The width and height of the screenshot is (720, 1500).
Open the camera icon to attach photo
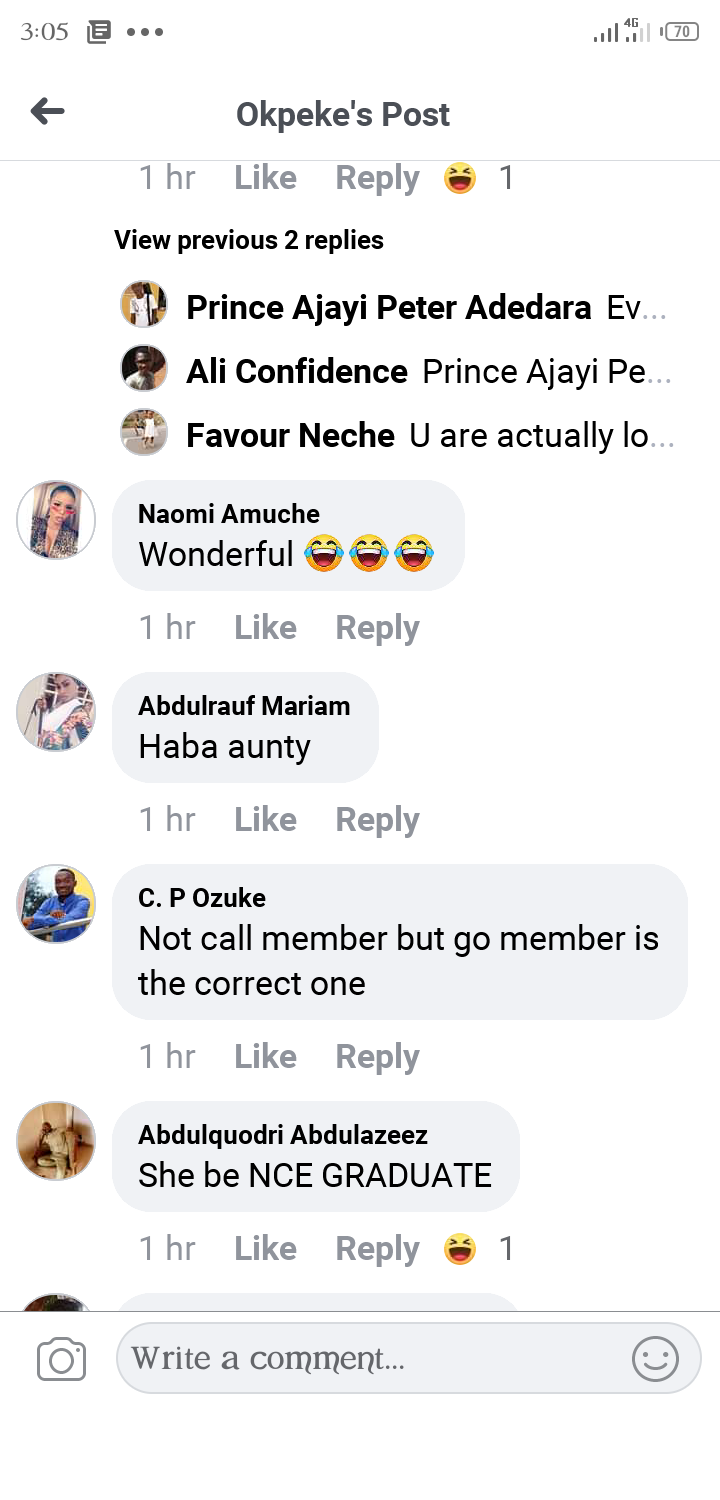[x=61, y=1360]
